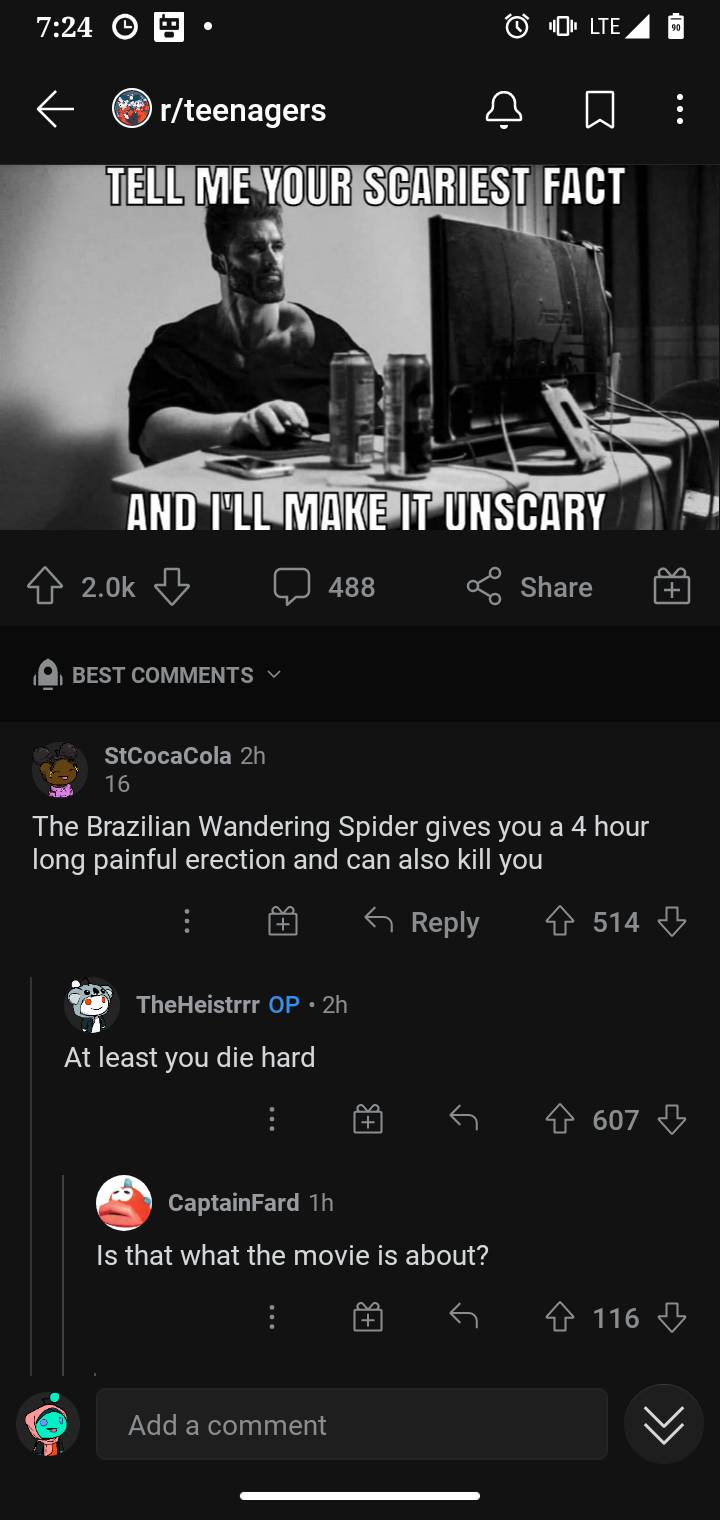This screenshot has height=1520, width=720.
Task: Open the post's three-dot overflow menu
Action: [679, 110]
